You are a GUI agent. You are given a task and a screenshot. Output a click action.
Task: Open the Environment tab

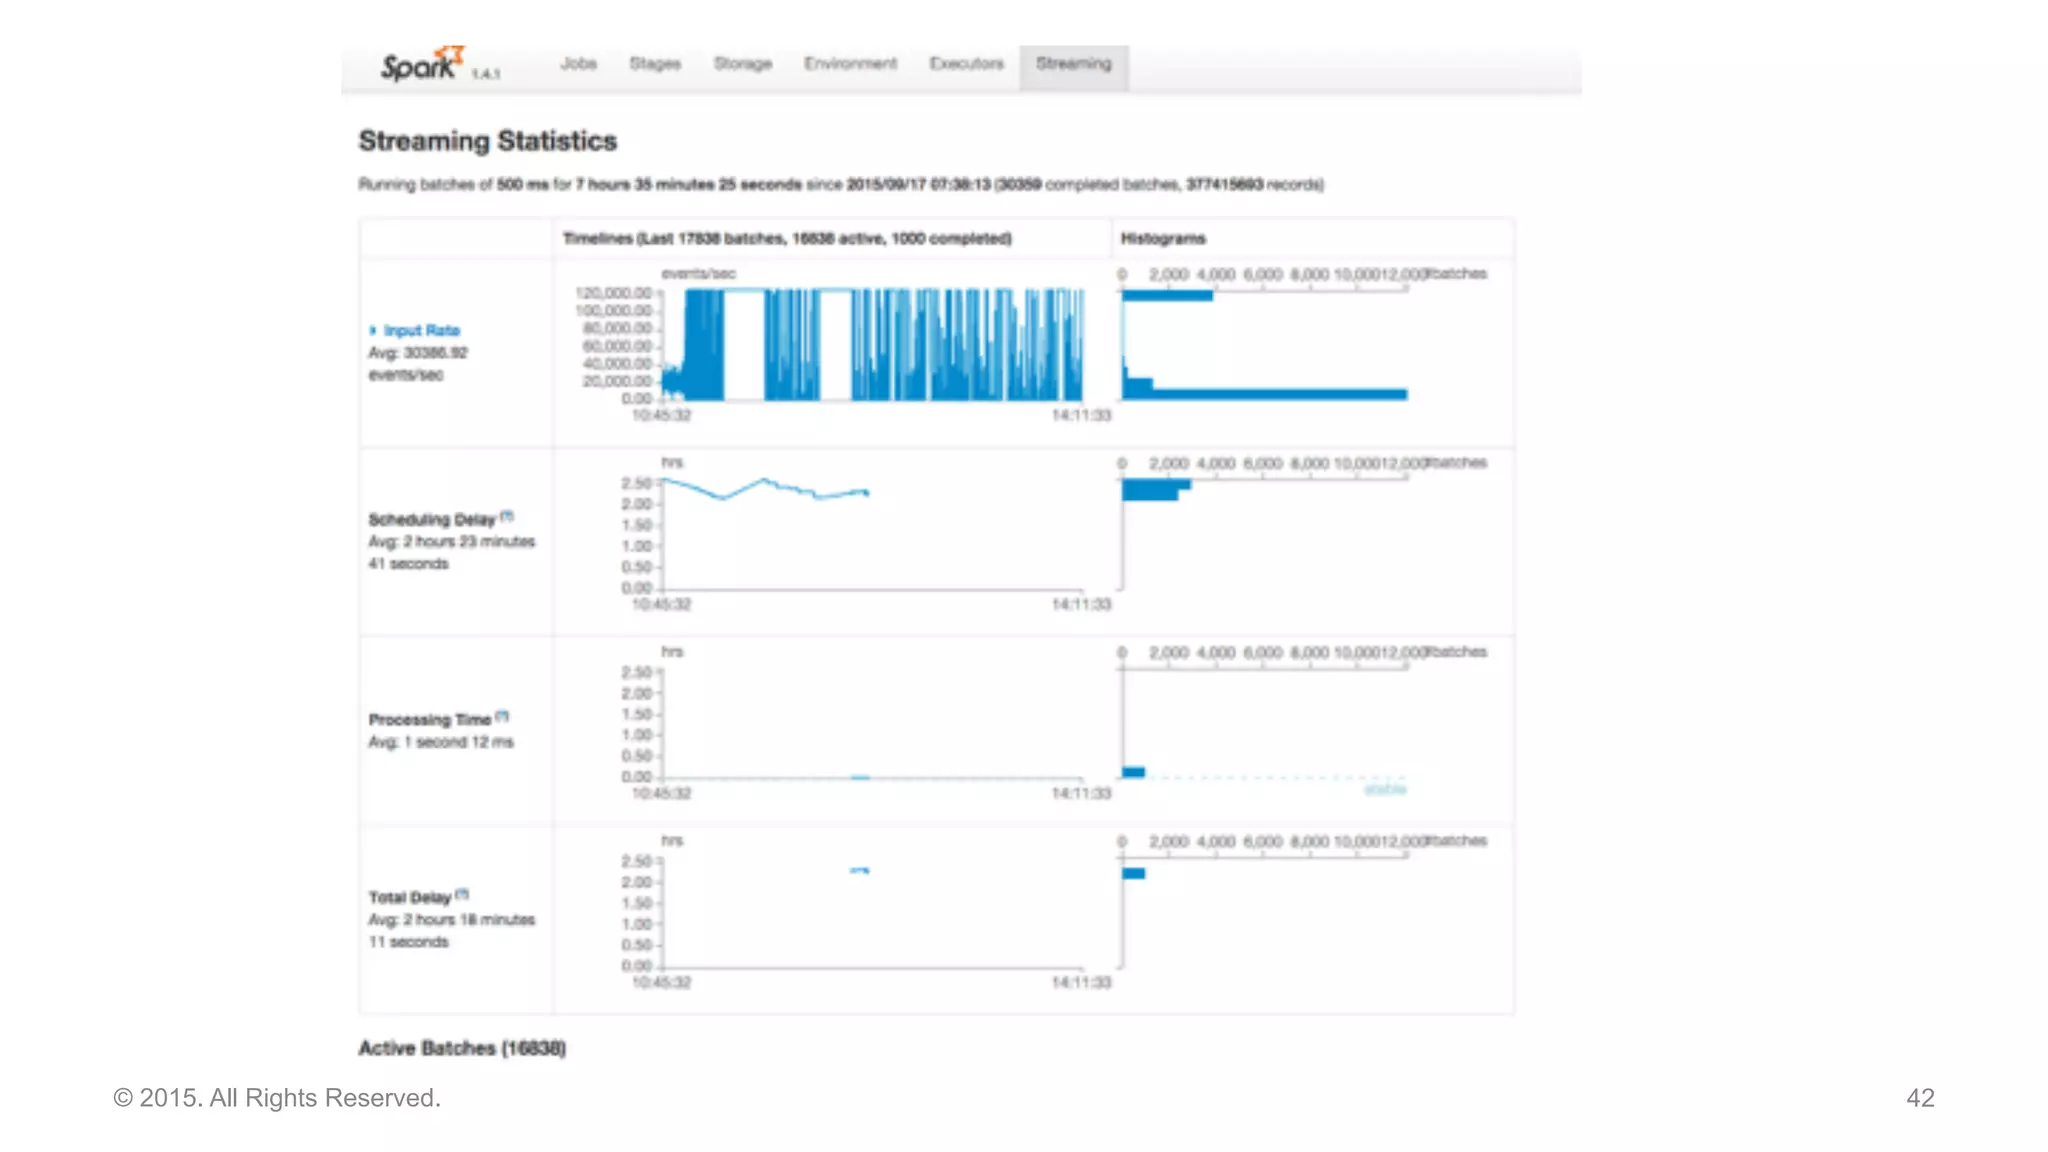[850, 64]
